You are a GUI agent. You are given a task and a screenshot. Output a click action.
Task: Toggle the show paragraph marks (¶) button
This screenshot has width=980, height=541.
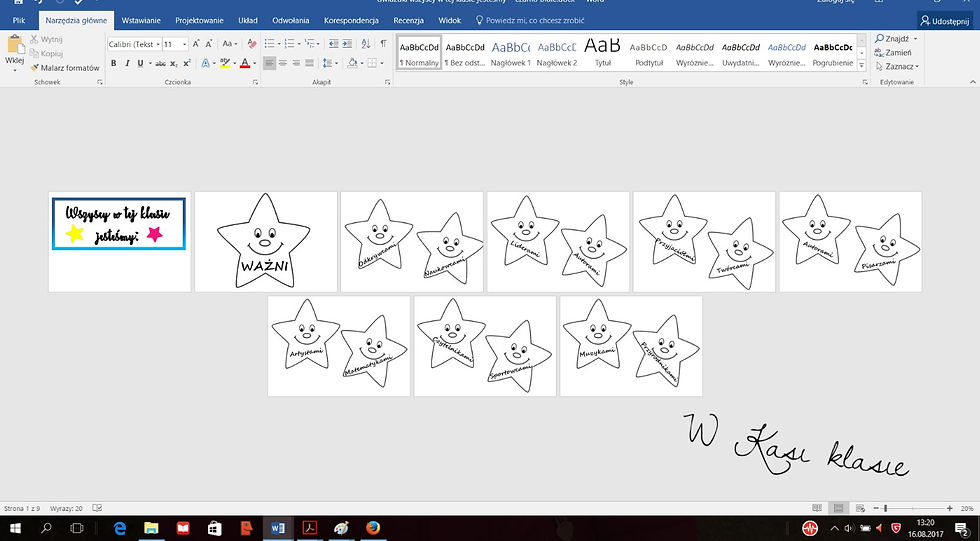tap(384, 44)
